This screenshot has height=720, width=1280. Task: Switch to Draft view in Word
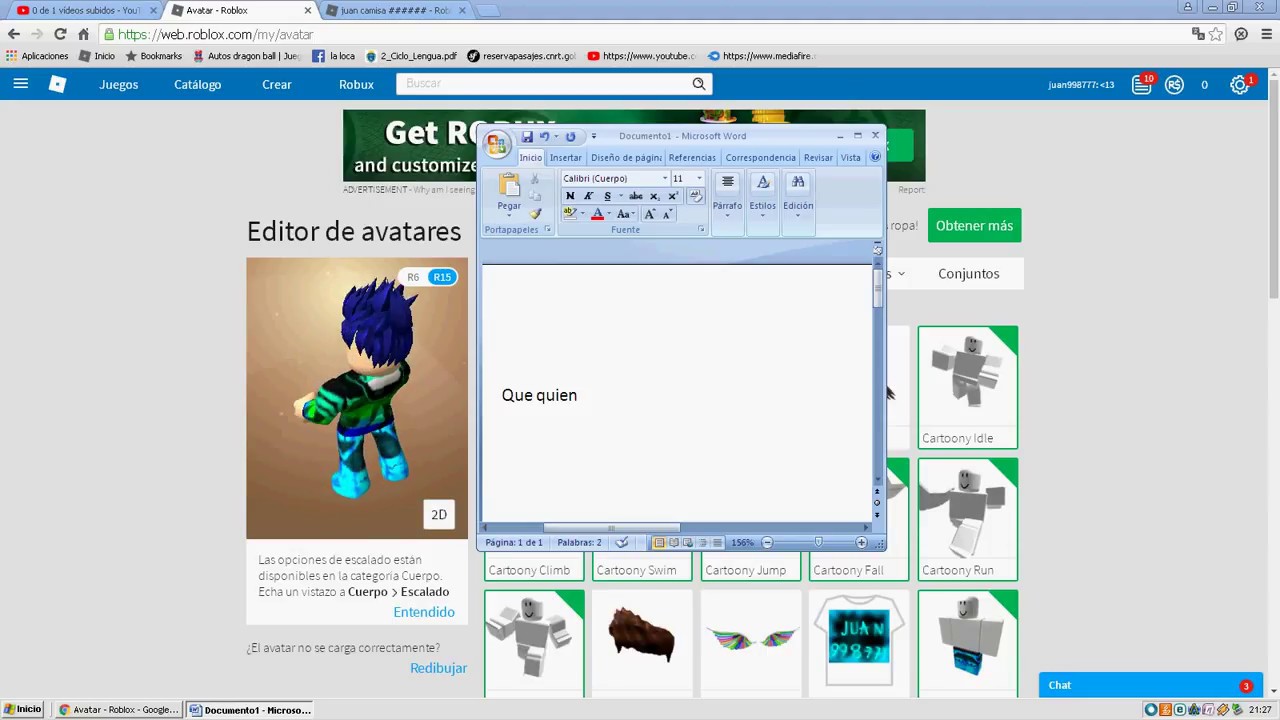click(x=716, y=542)
